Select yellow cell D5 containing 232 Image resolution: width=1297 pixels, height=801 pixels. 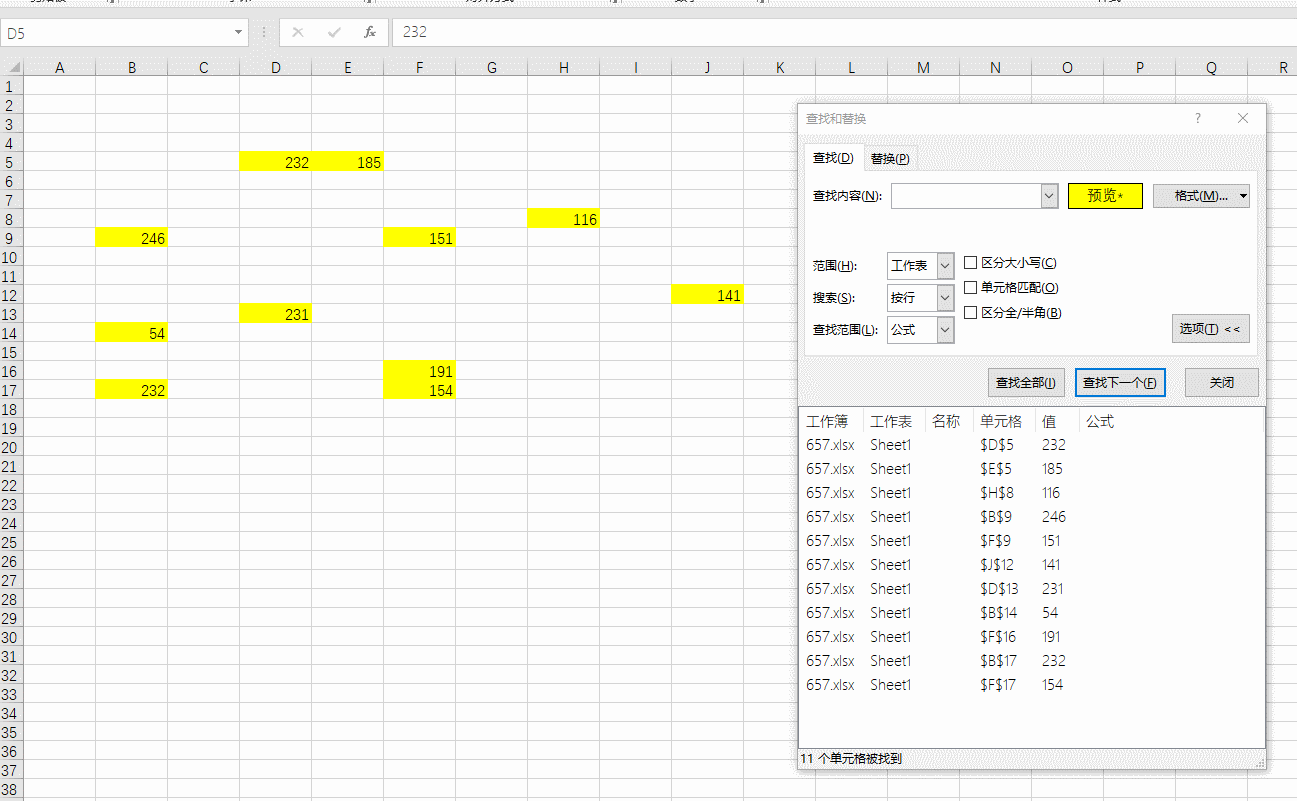(276, 162)
